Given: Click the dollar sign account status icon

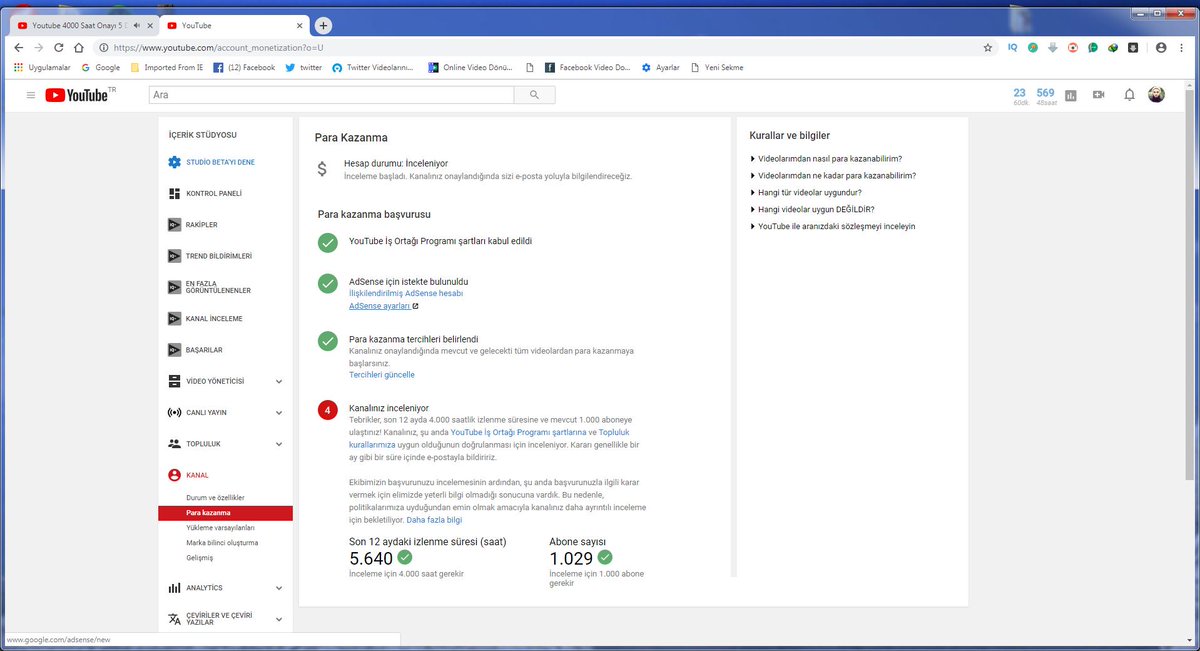Looking at the screenshot, I should tap(322, 169).
